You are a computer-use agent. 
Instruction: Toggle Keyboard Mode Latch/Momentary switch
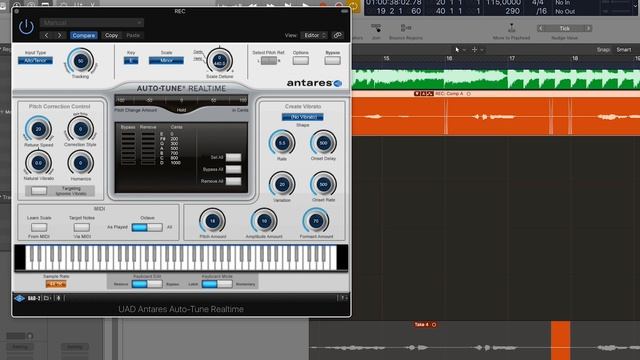coord(217,284)
